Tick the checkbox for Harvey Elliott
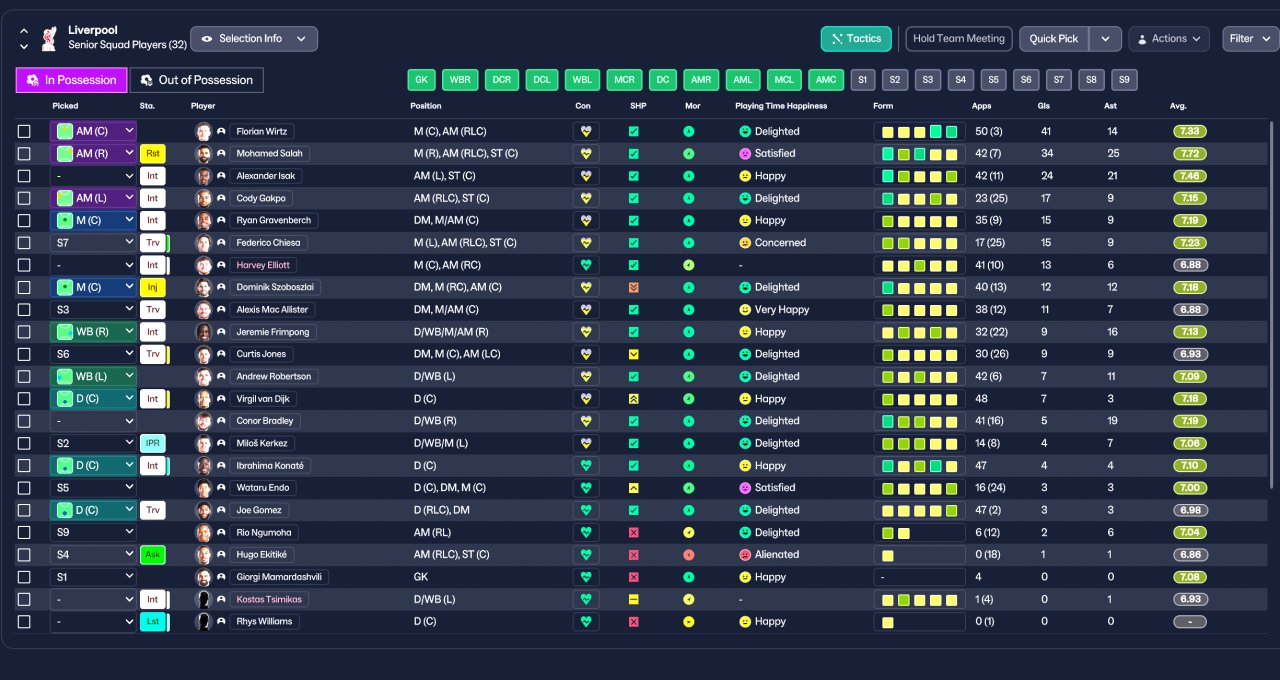 pos(24,265)
